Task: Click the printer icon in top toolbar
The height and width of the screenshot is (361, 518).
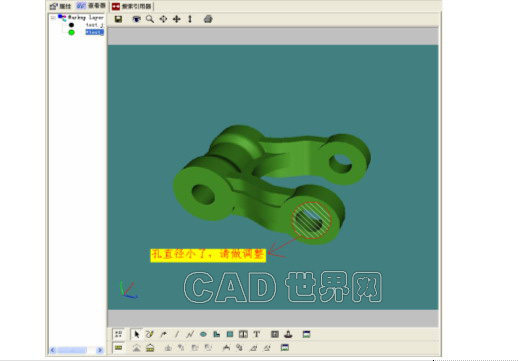Action: (208, 19)
